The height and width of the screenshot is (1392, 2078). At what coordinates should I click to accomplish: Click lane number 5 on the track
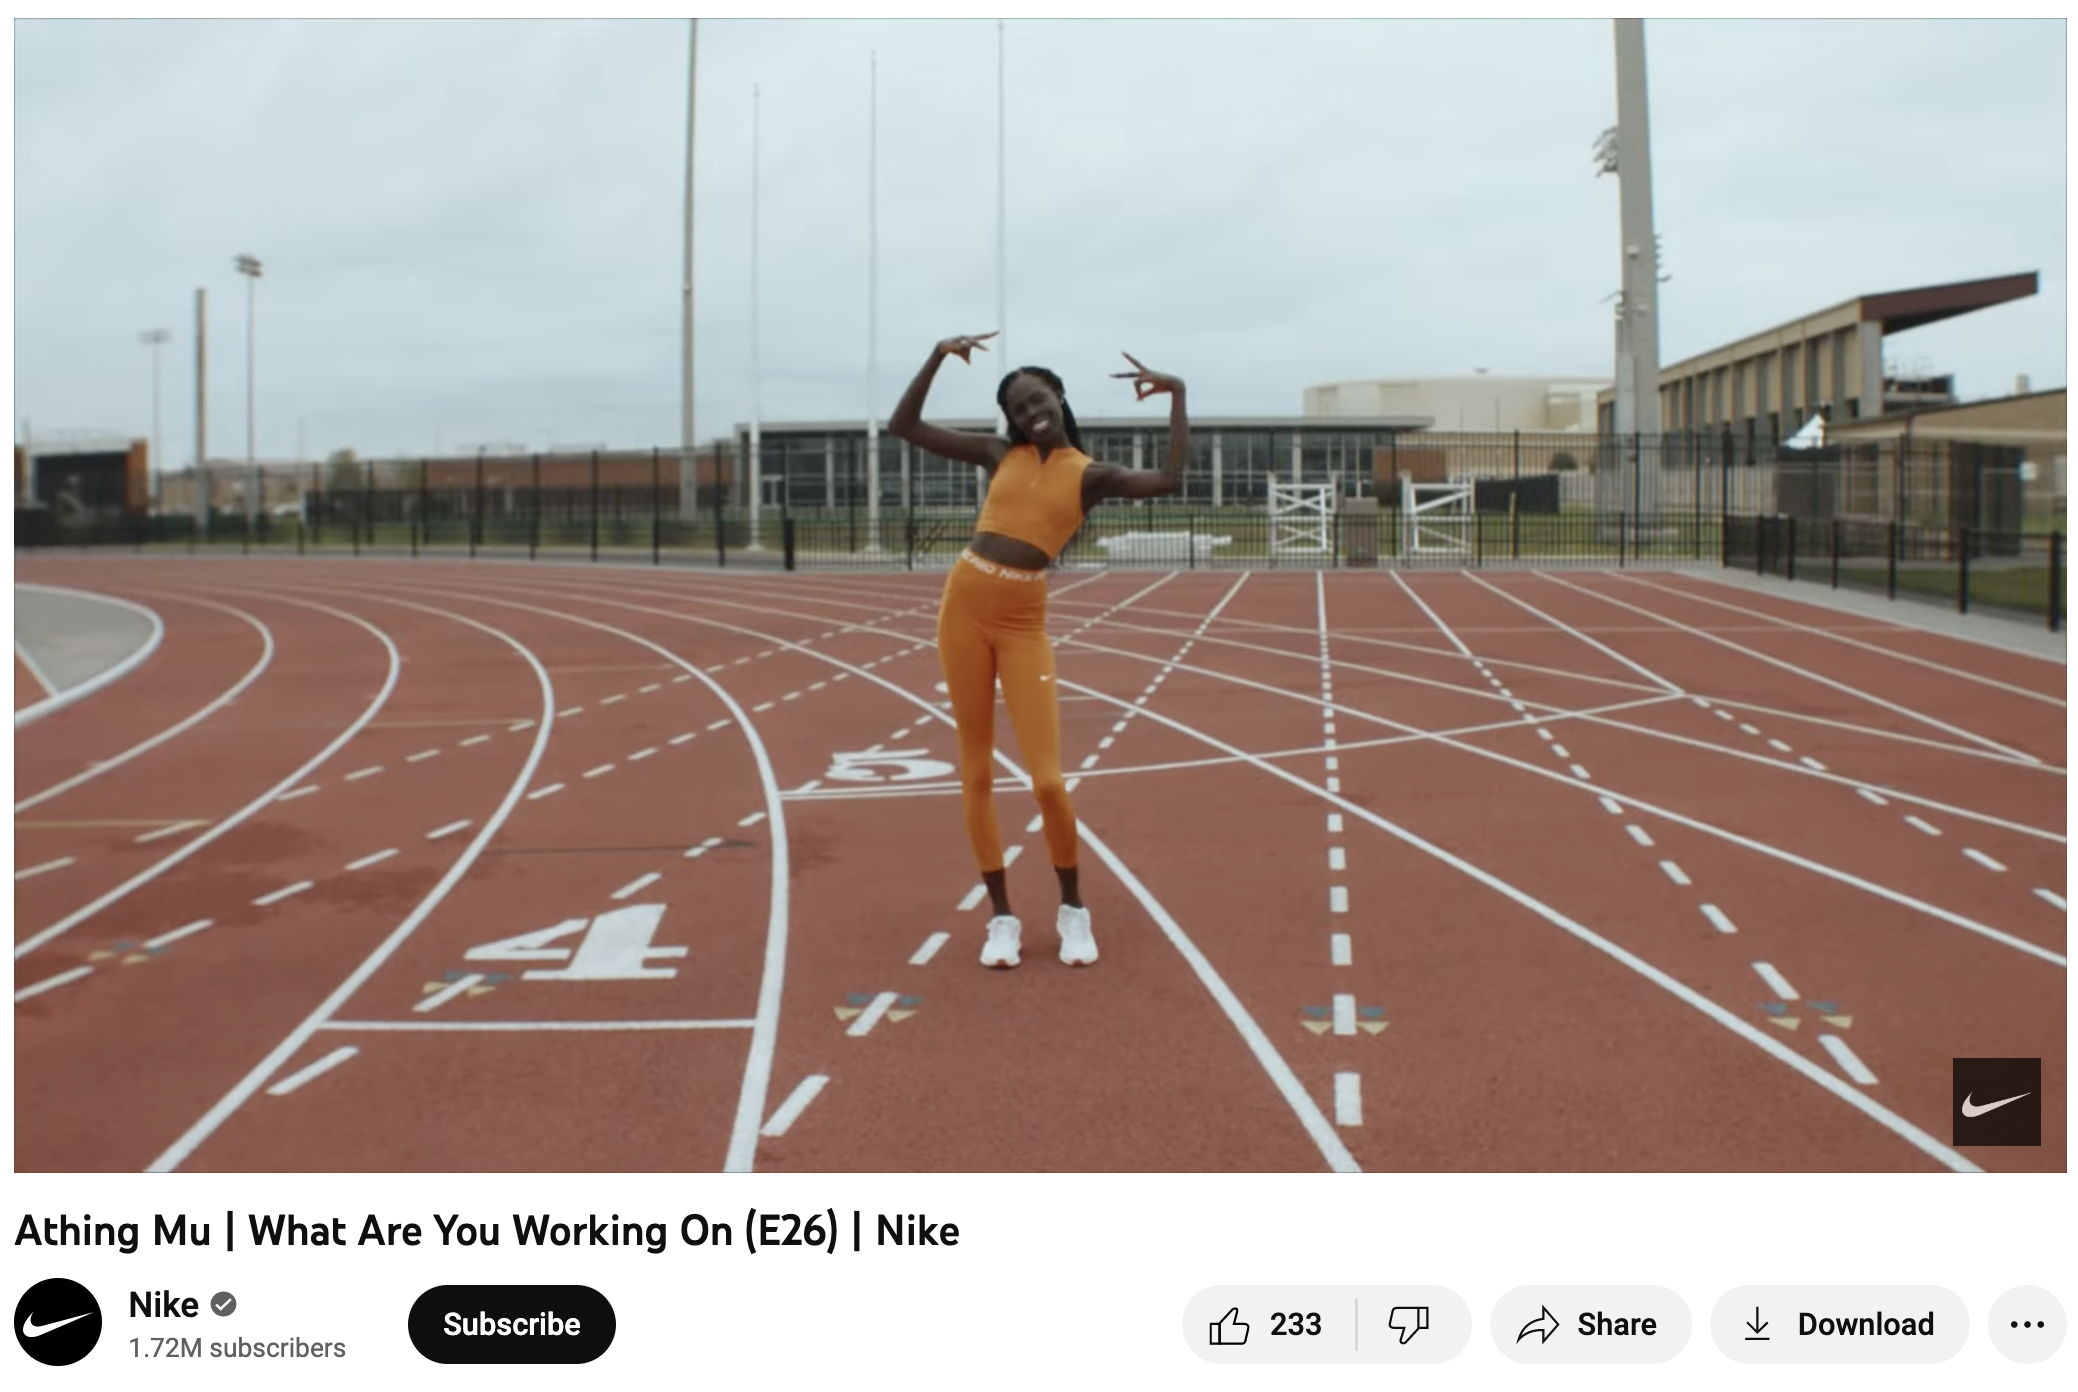pos(890,768)
